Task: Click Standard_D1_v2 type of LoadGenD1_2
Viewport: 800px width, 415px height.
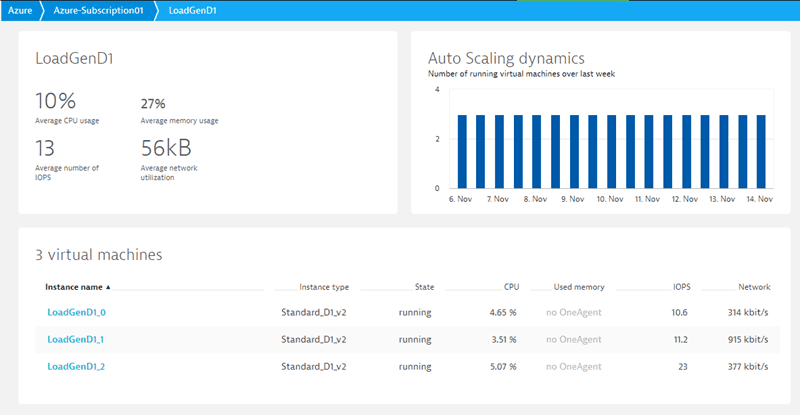Action: click(314, 367)
